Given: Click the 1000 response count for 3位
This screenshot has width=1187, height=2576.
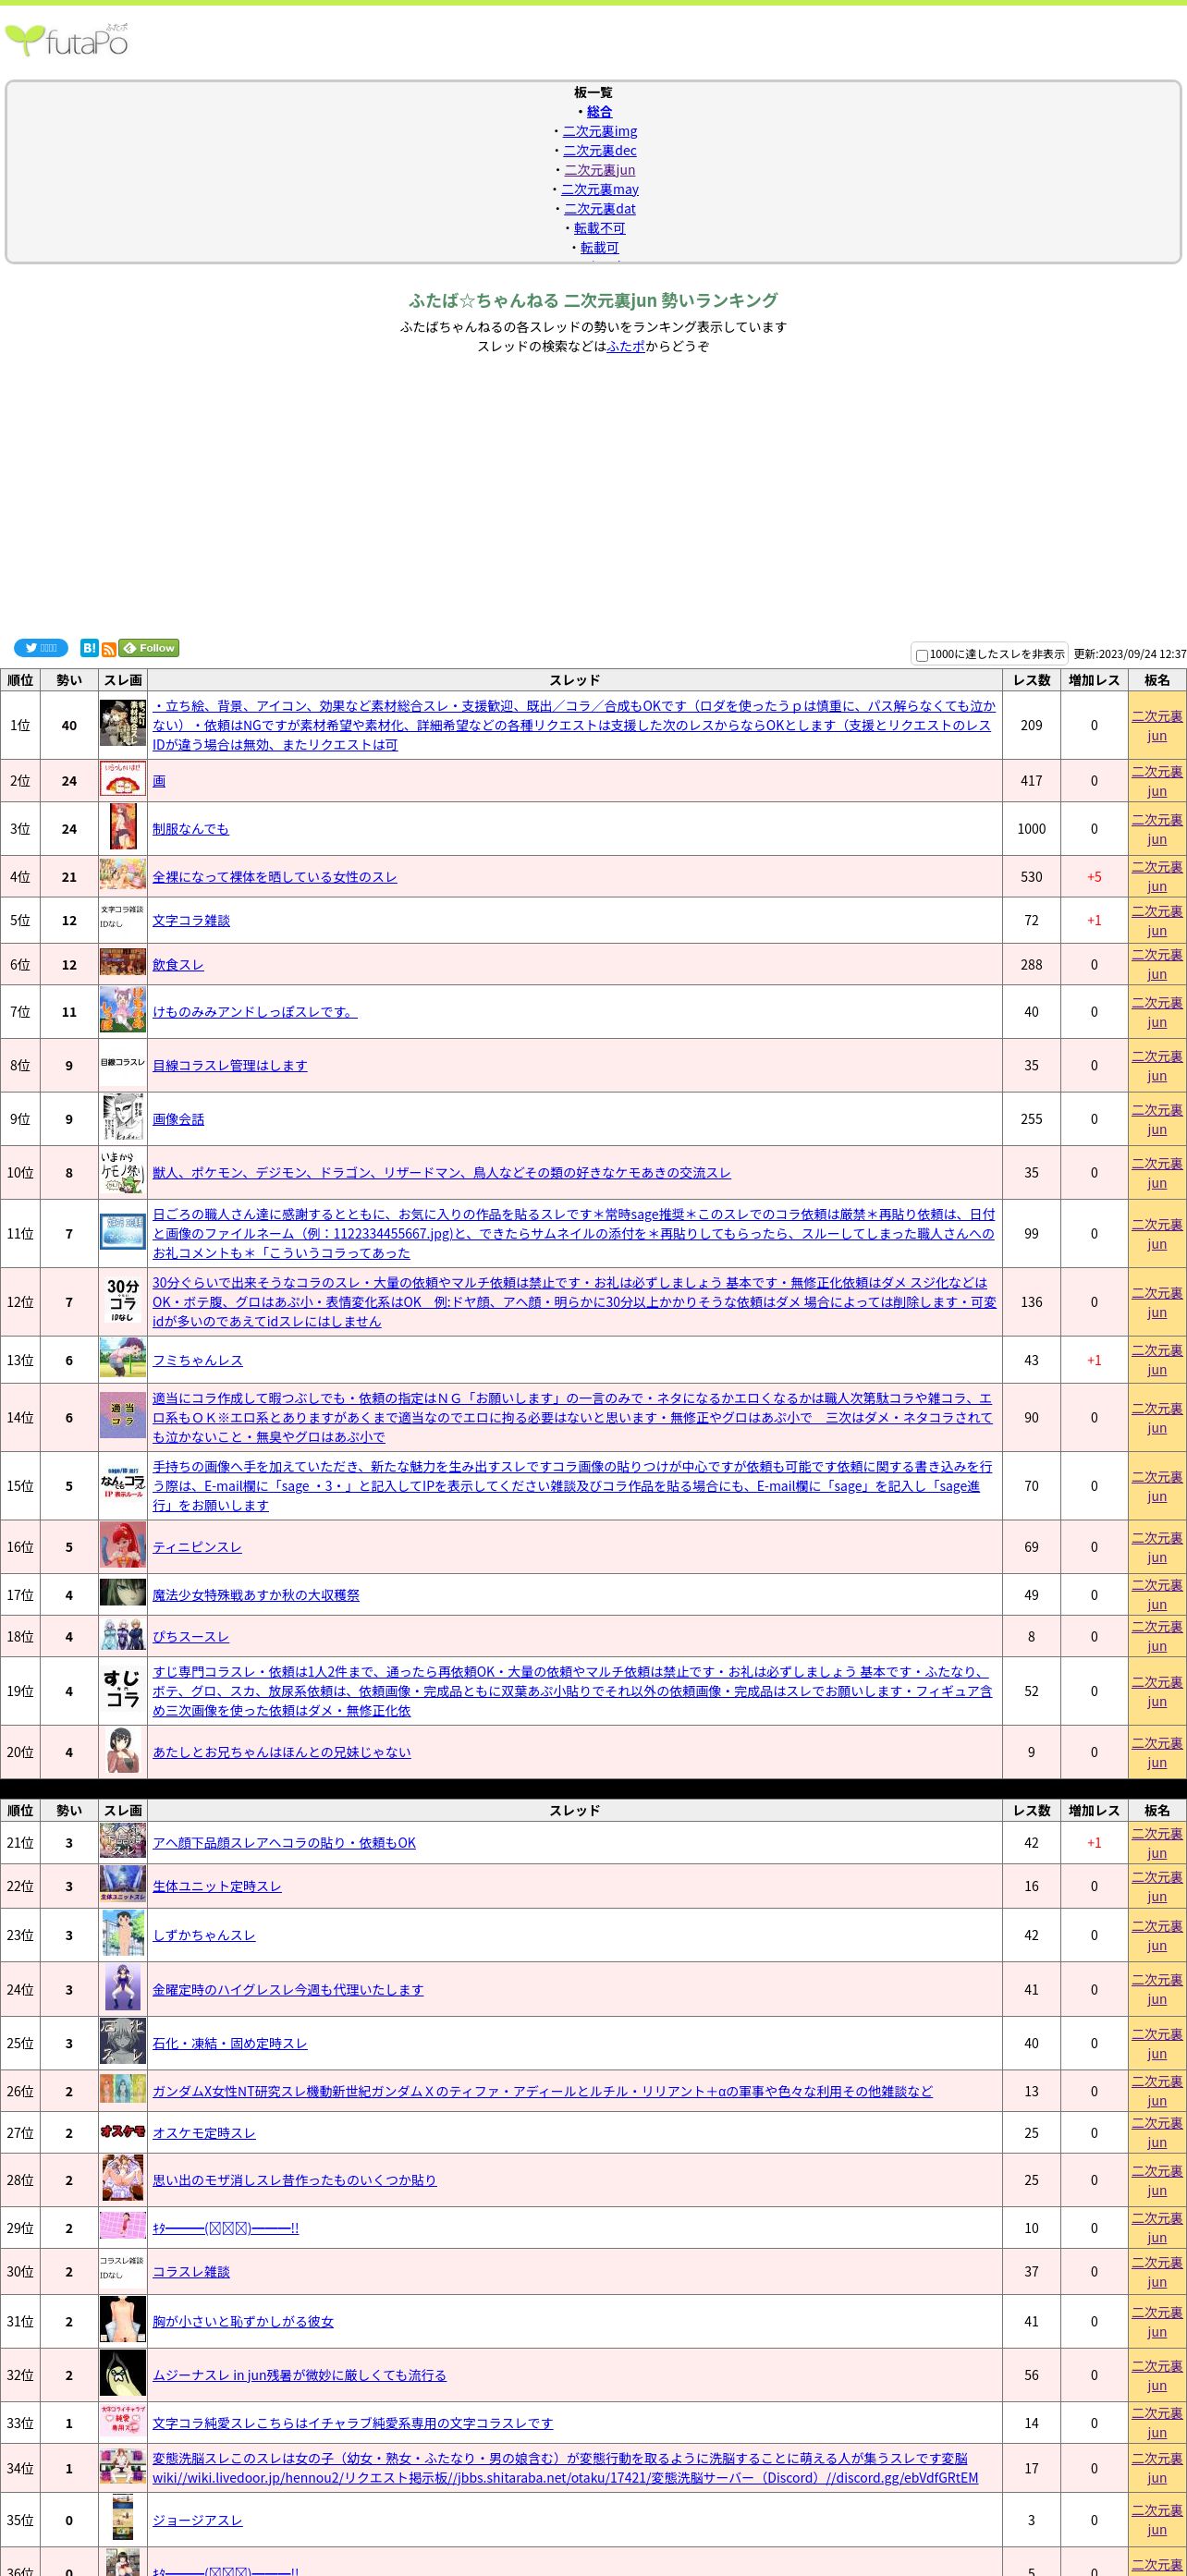Looking at the screenshot, I should [x=1031, y=829].
